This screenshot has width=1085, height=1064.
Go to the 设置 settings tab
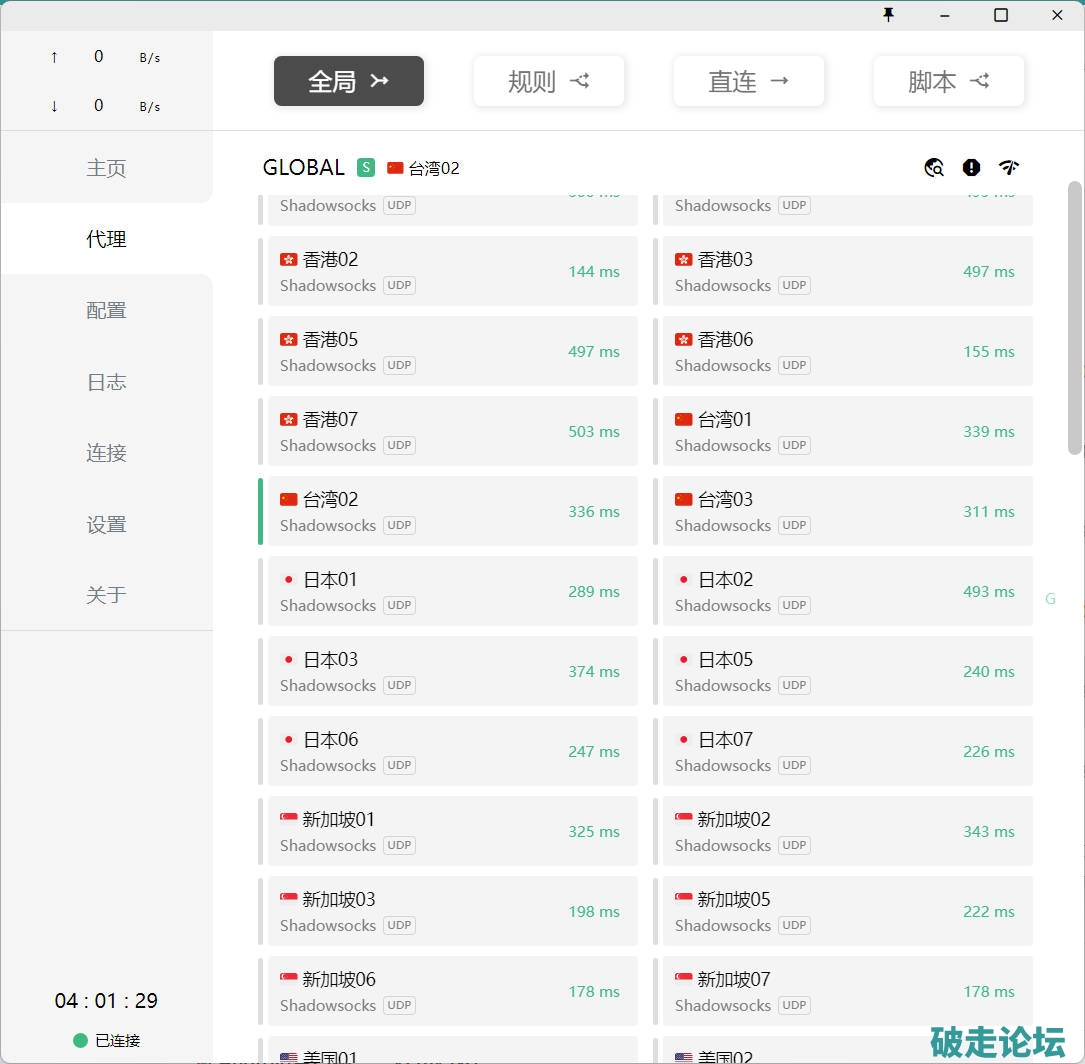click(106, 524)
